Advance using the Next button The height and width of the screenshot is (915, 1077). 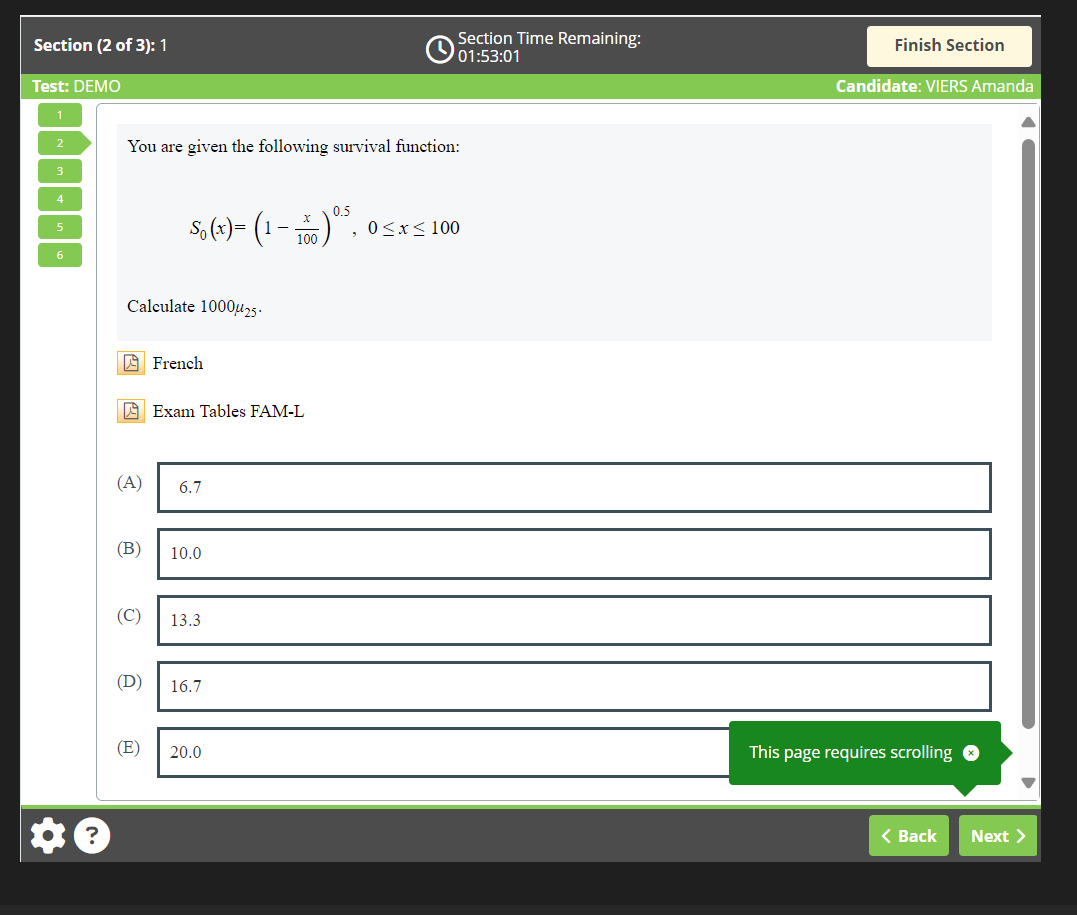[997, 835]
